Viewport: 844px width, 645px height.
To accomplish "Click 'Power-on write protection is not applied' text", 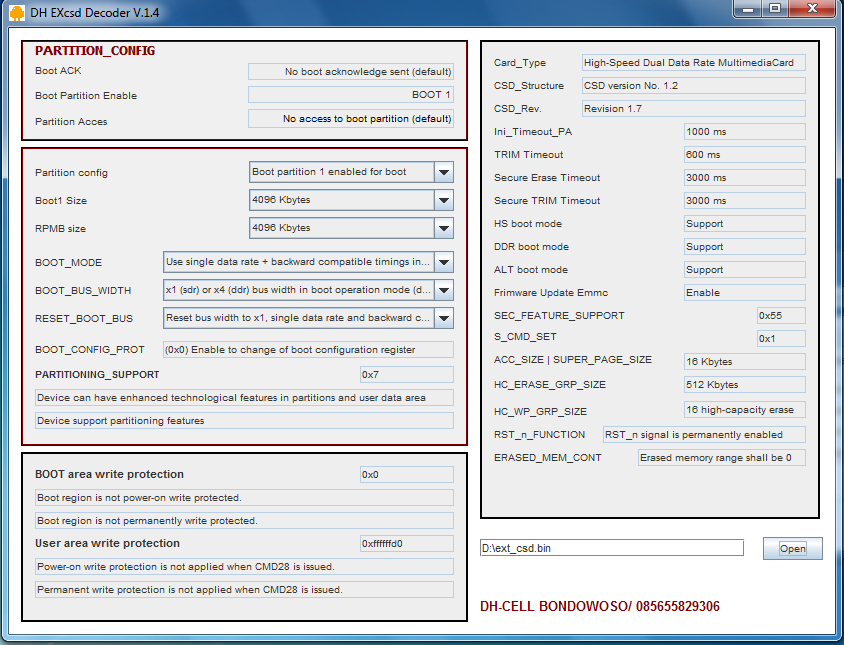I will [x=186, y=567].
